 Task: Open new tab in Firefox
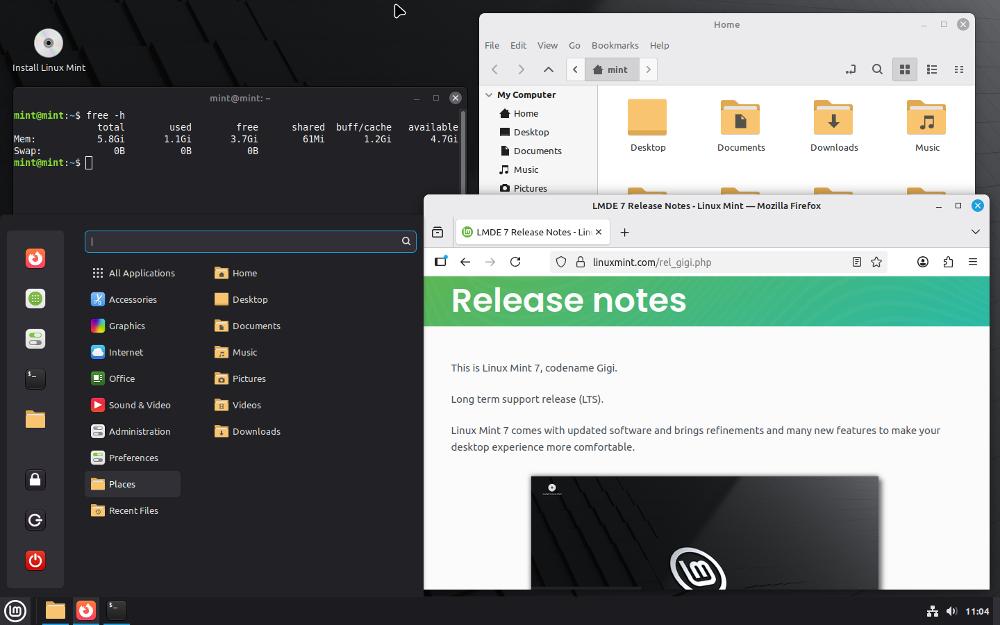tap(624, 232)
